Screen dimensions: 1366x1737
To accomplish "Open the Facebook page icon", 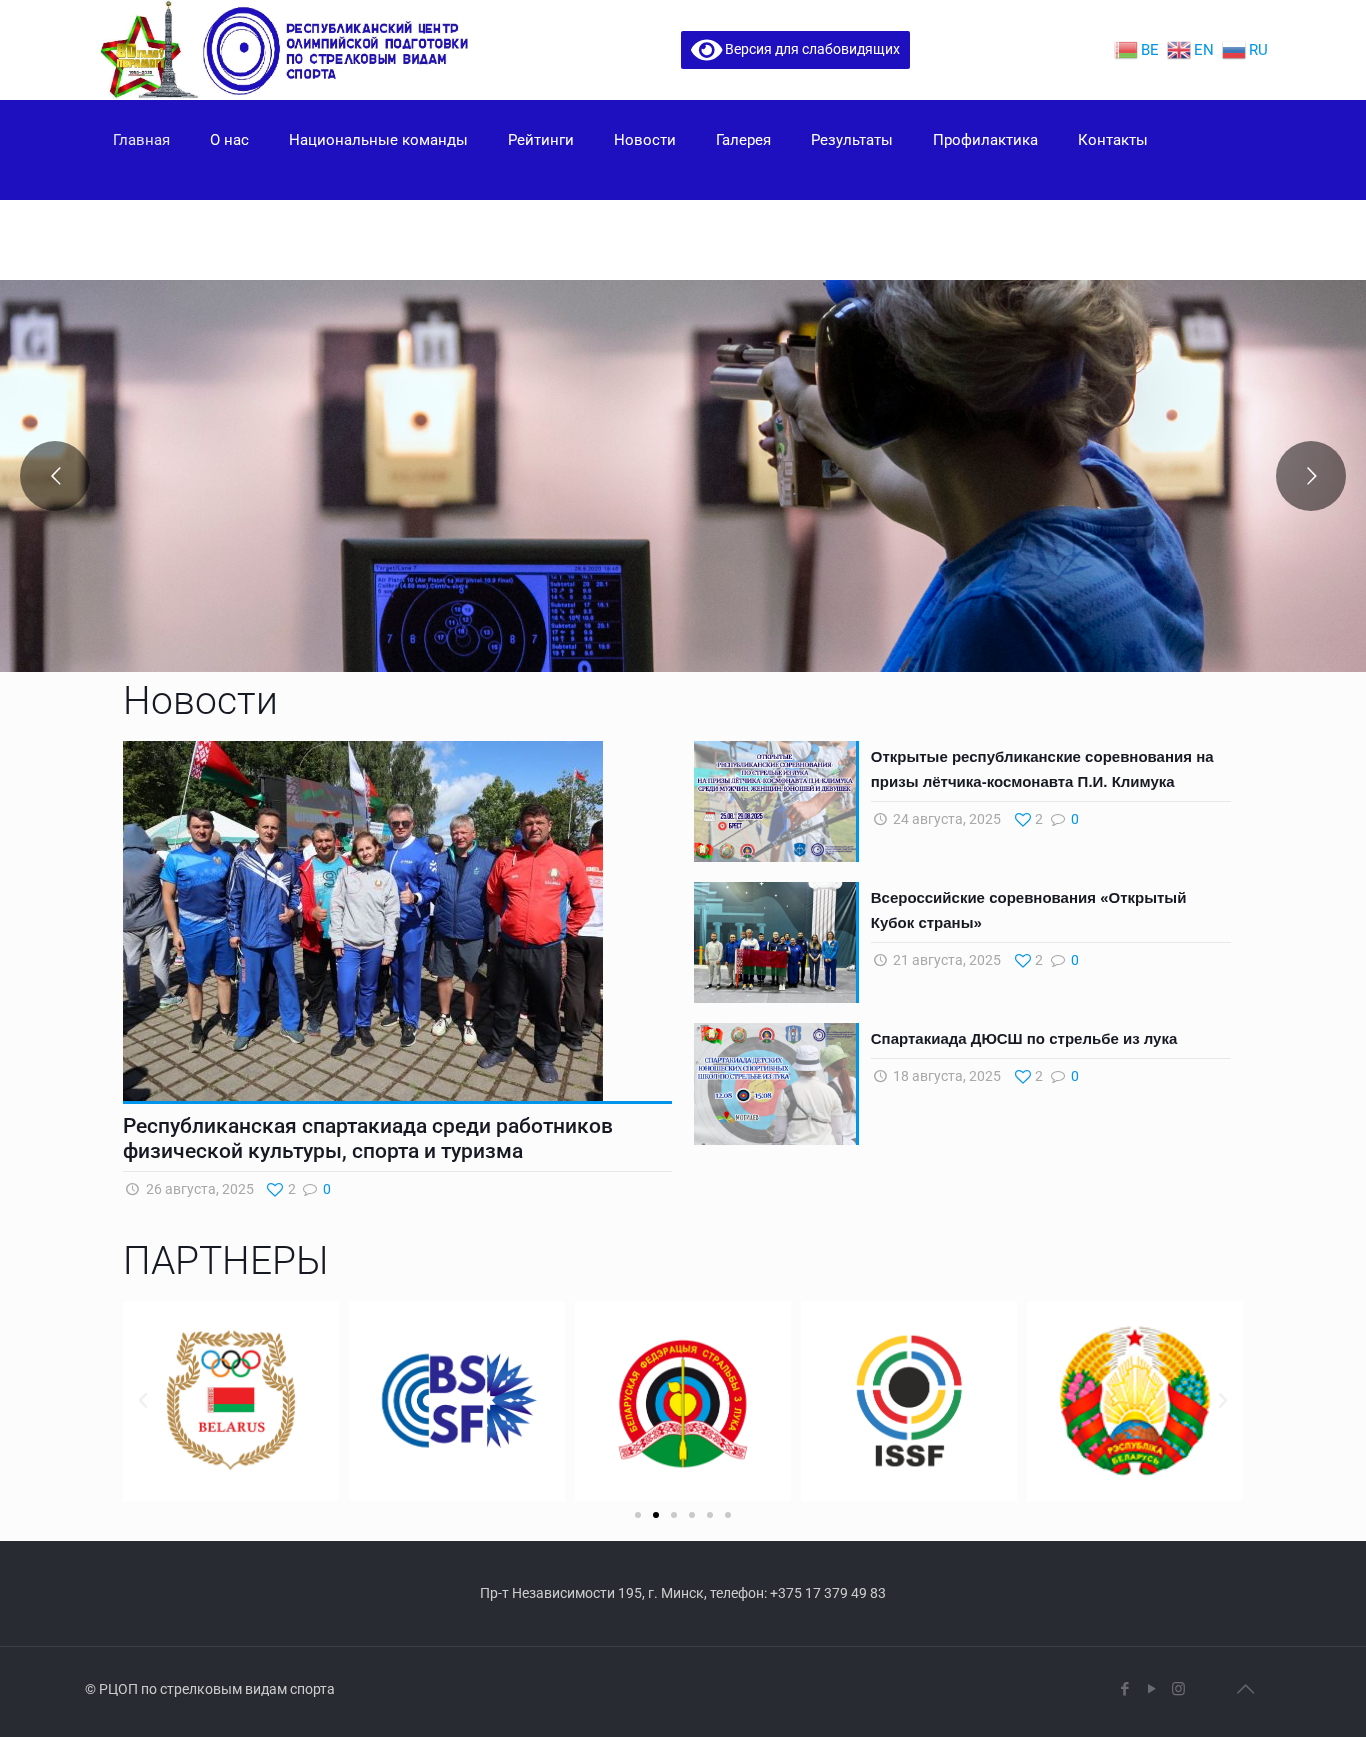I will point(1125,1689).
